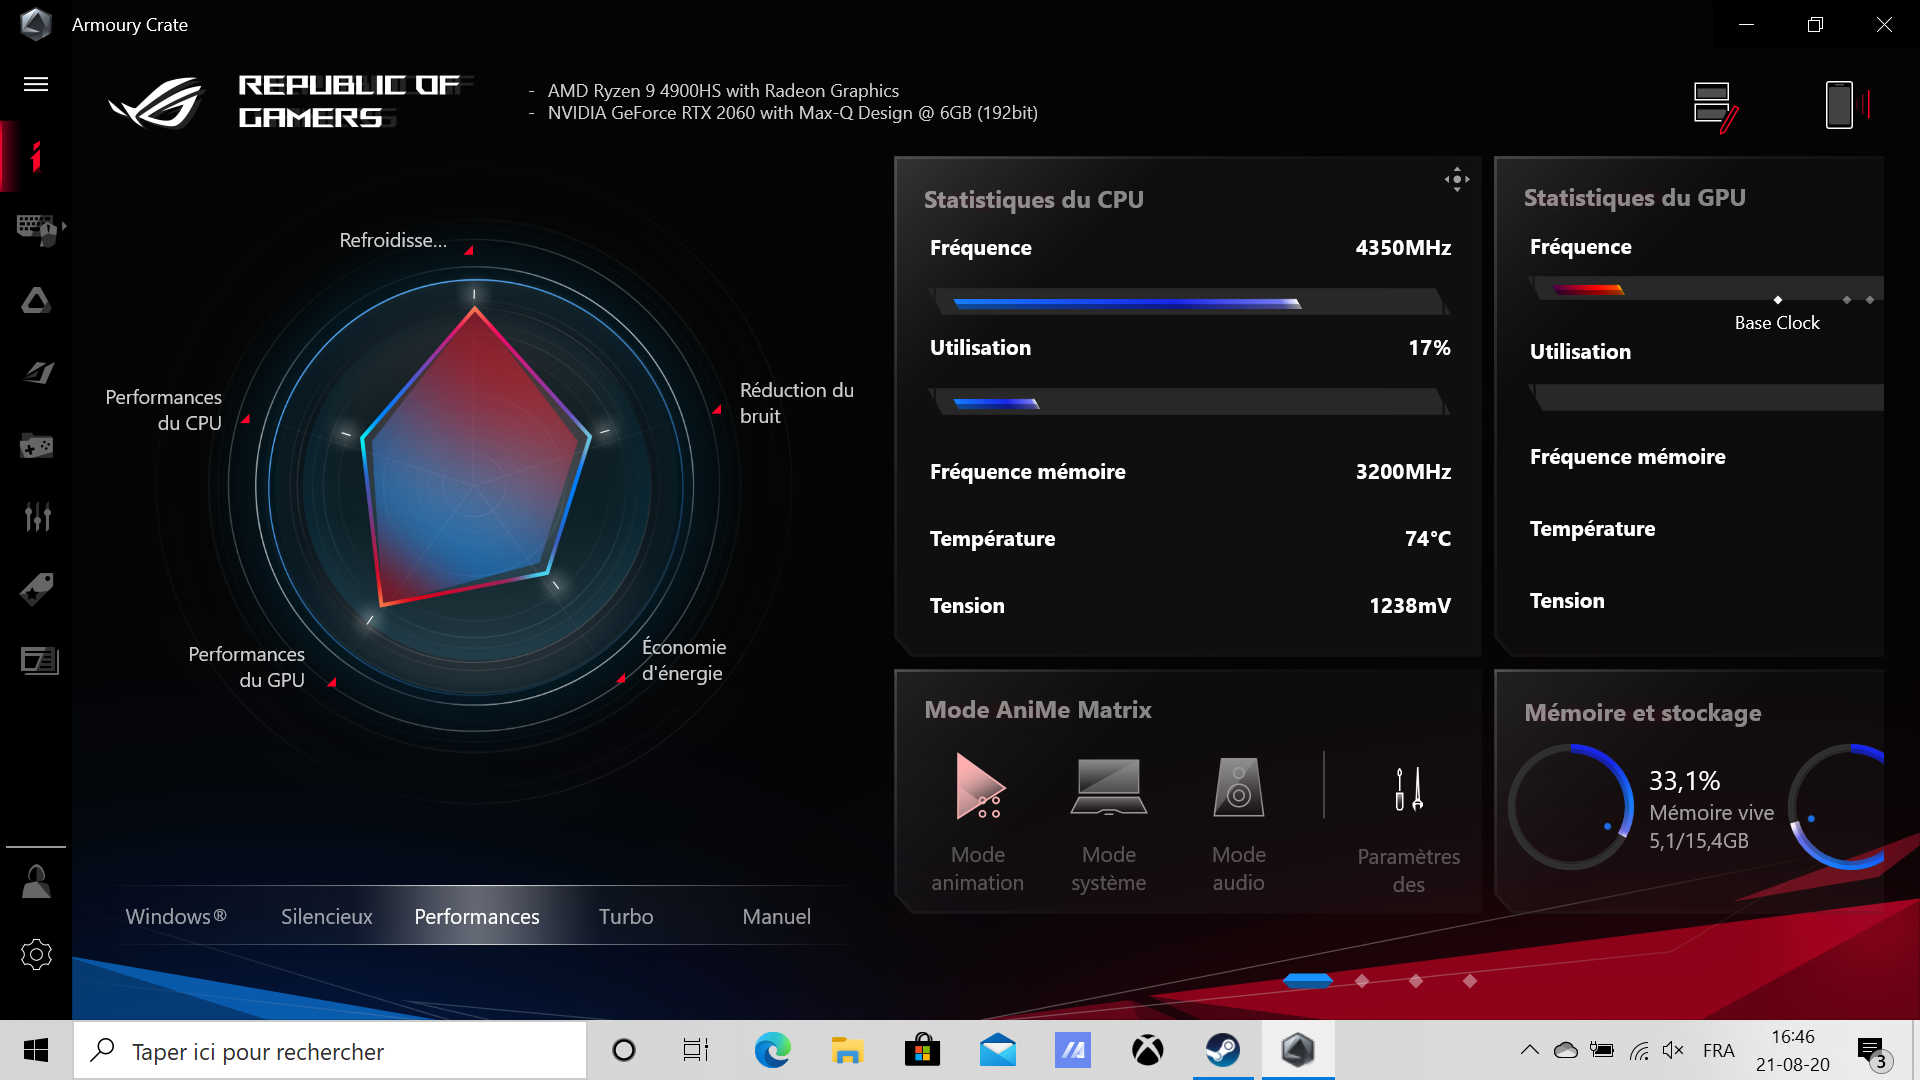Click the Économie d'énergie radar label
This screenshot has height=1080, width=1920.
coord(684,660)
